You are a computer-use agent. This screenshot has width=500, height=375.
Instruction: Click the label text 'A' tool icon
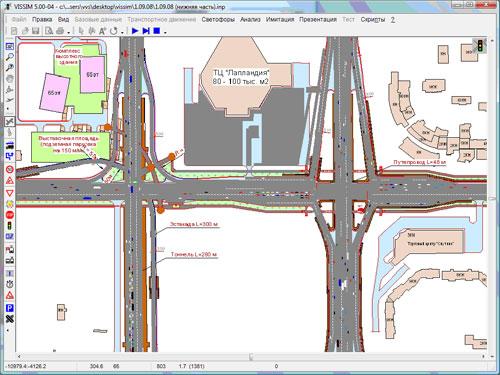103,31
